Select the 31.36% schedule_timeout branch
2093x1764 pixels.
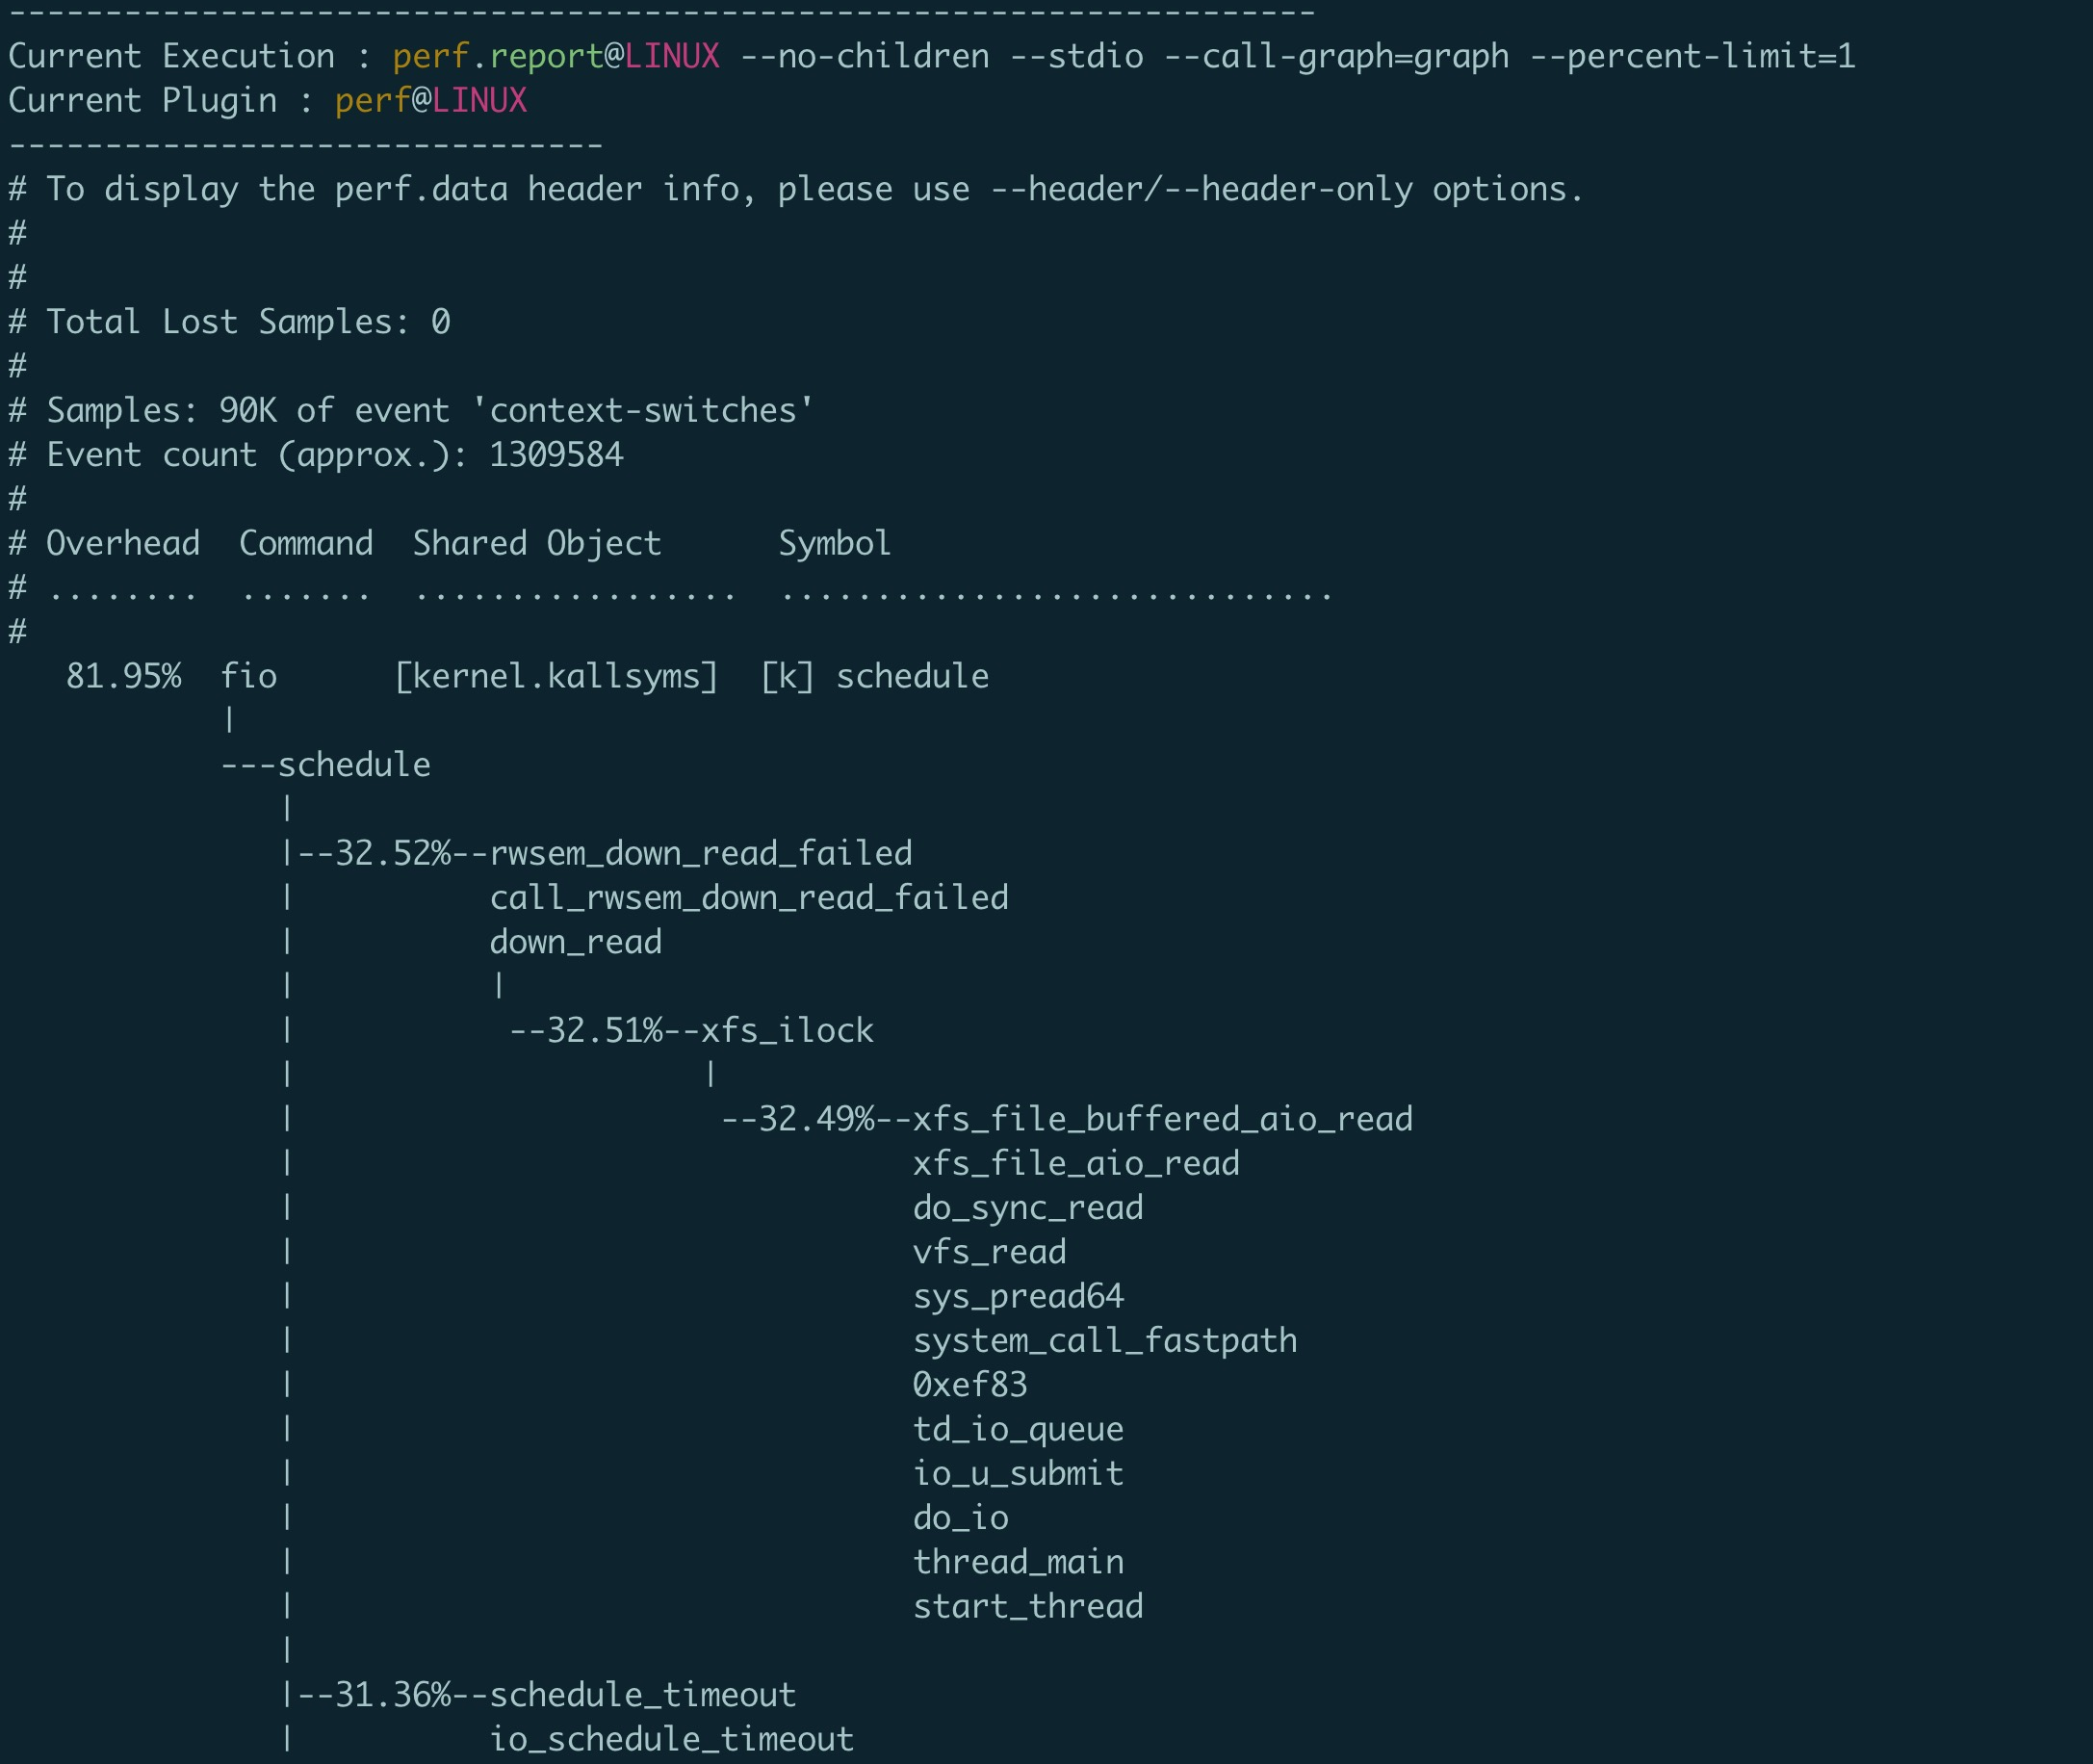coord(546,1695)
